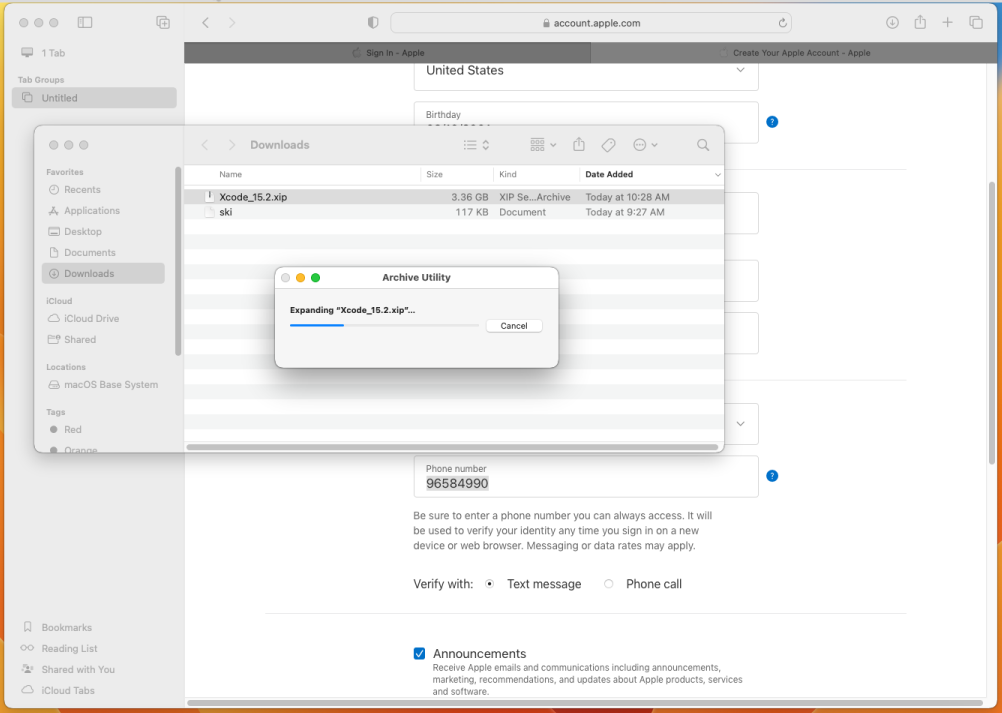Click the Finder back chevron
Image resolution: width=1002 pixels, height=713 pixels.
205,145
